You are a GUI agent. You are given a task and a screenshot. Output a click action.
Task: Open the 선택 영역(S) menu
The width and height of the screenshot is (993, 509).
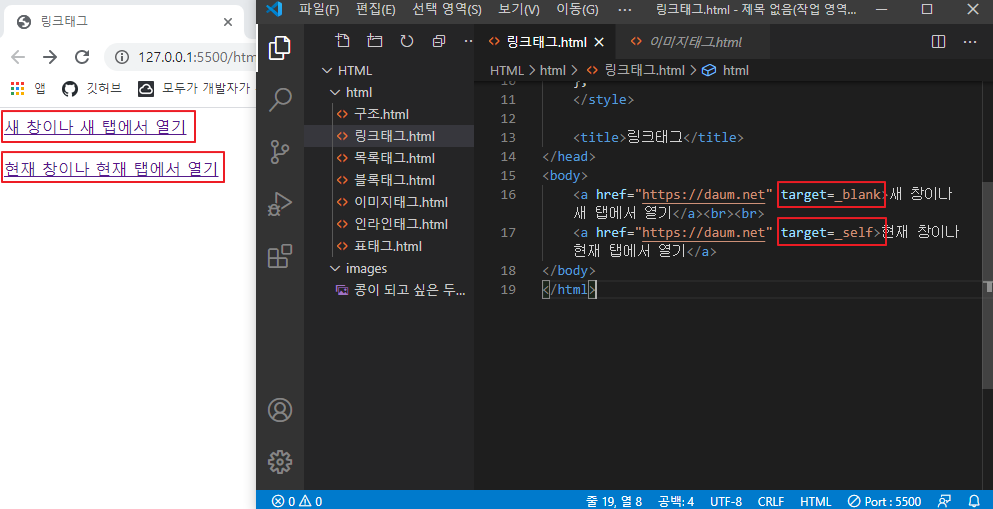click(x=447, y=9)
